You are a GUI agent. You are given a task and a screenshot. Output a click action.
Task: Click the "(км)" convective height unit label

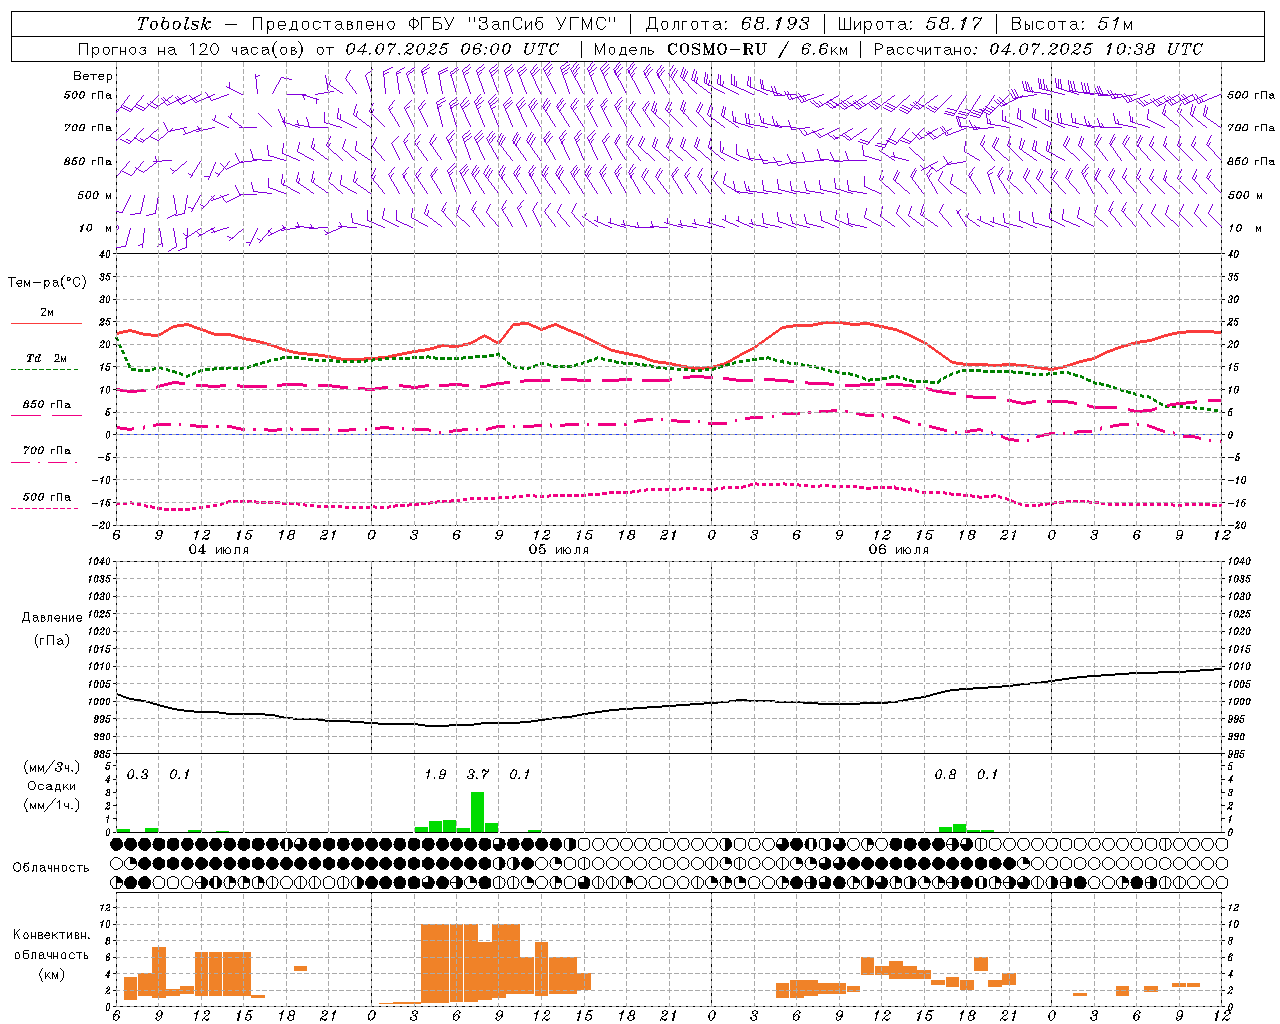tap(51, 974)
